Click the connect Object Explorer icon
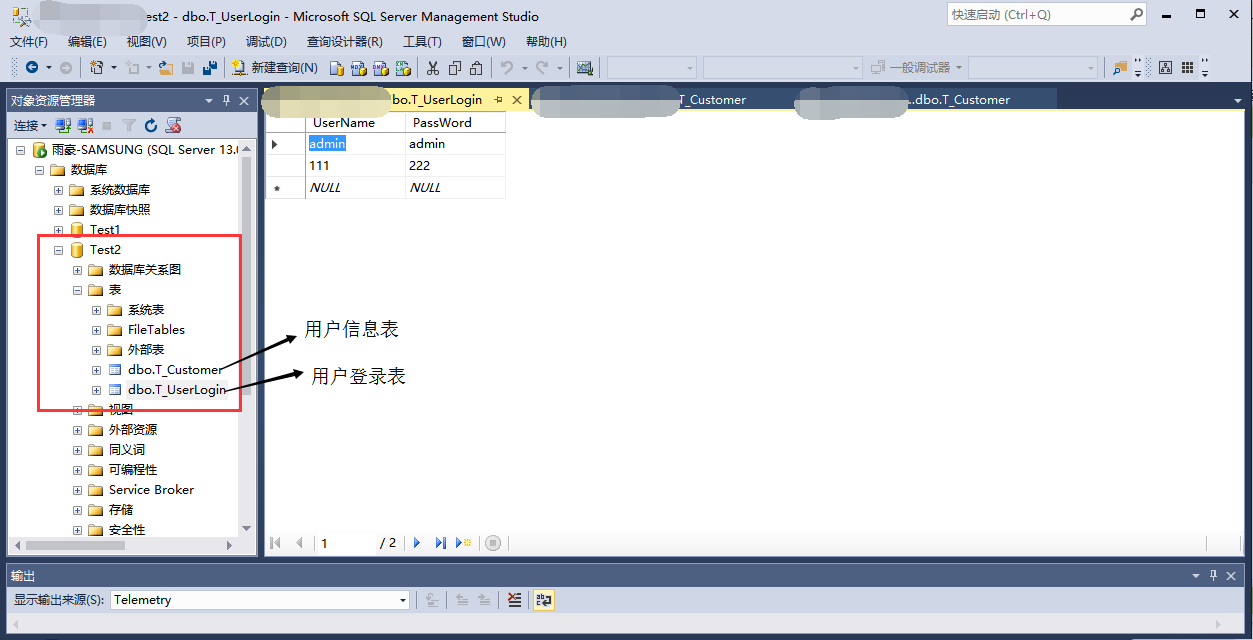This screenshot has width=1253, height=640. [x=63, y=125]
